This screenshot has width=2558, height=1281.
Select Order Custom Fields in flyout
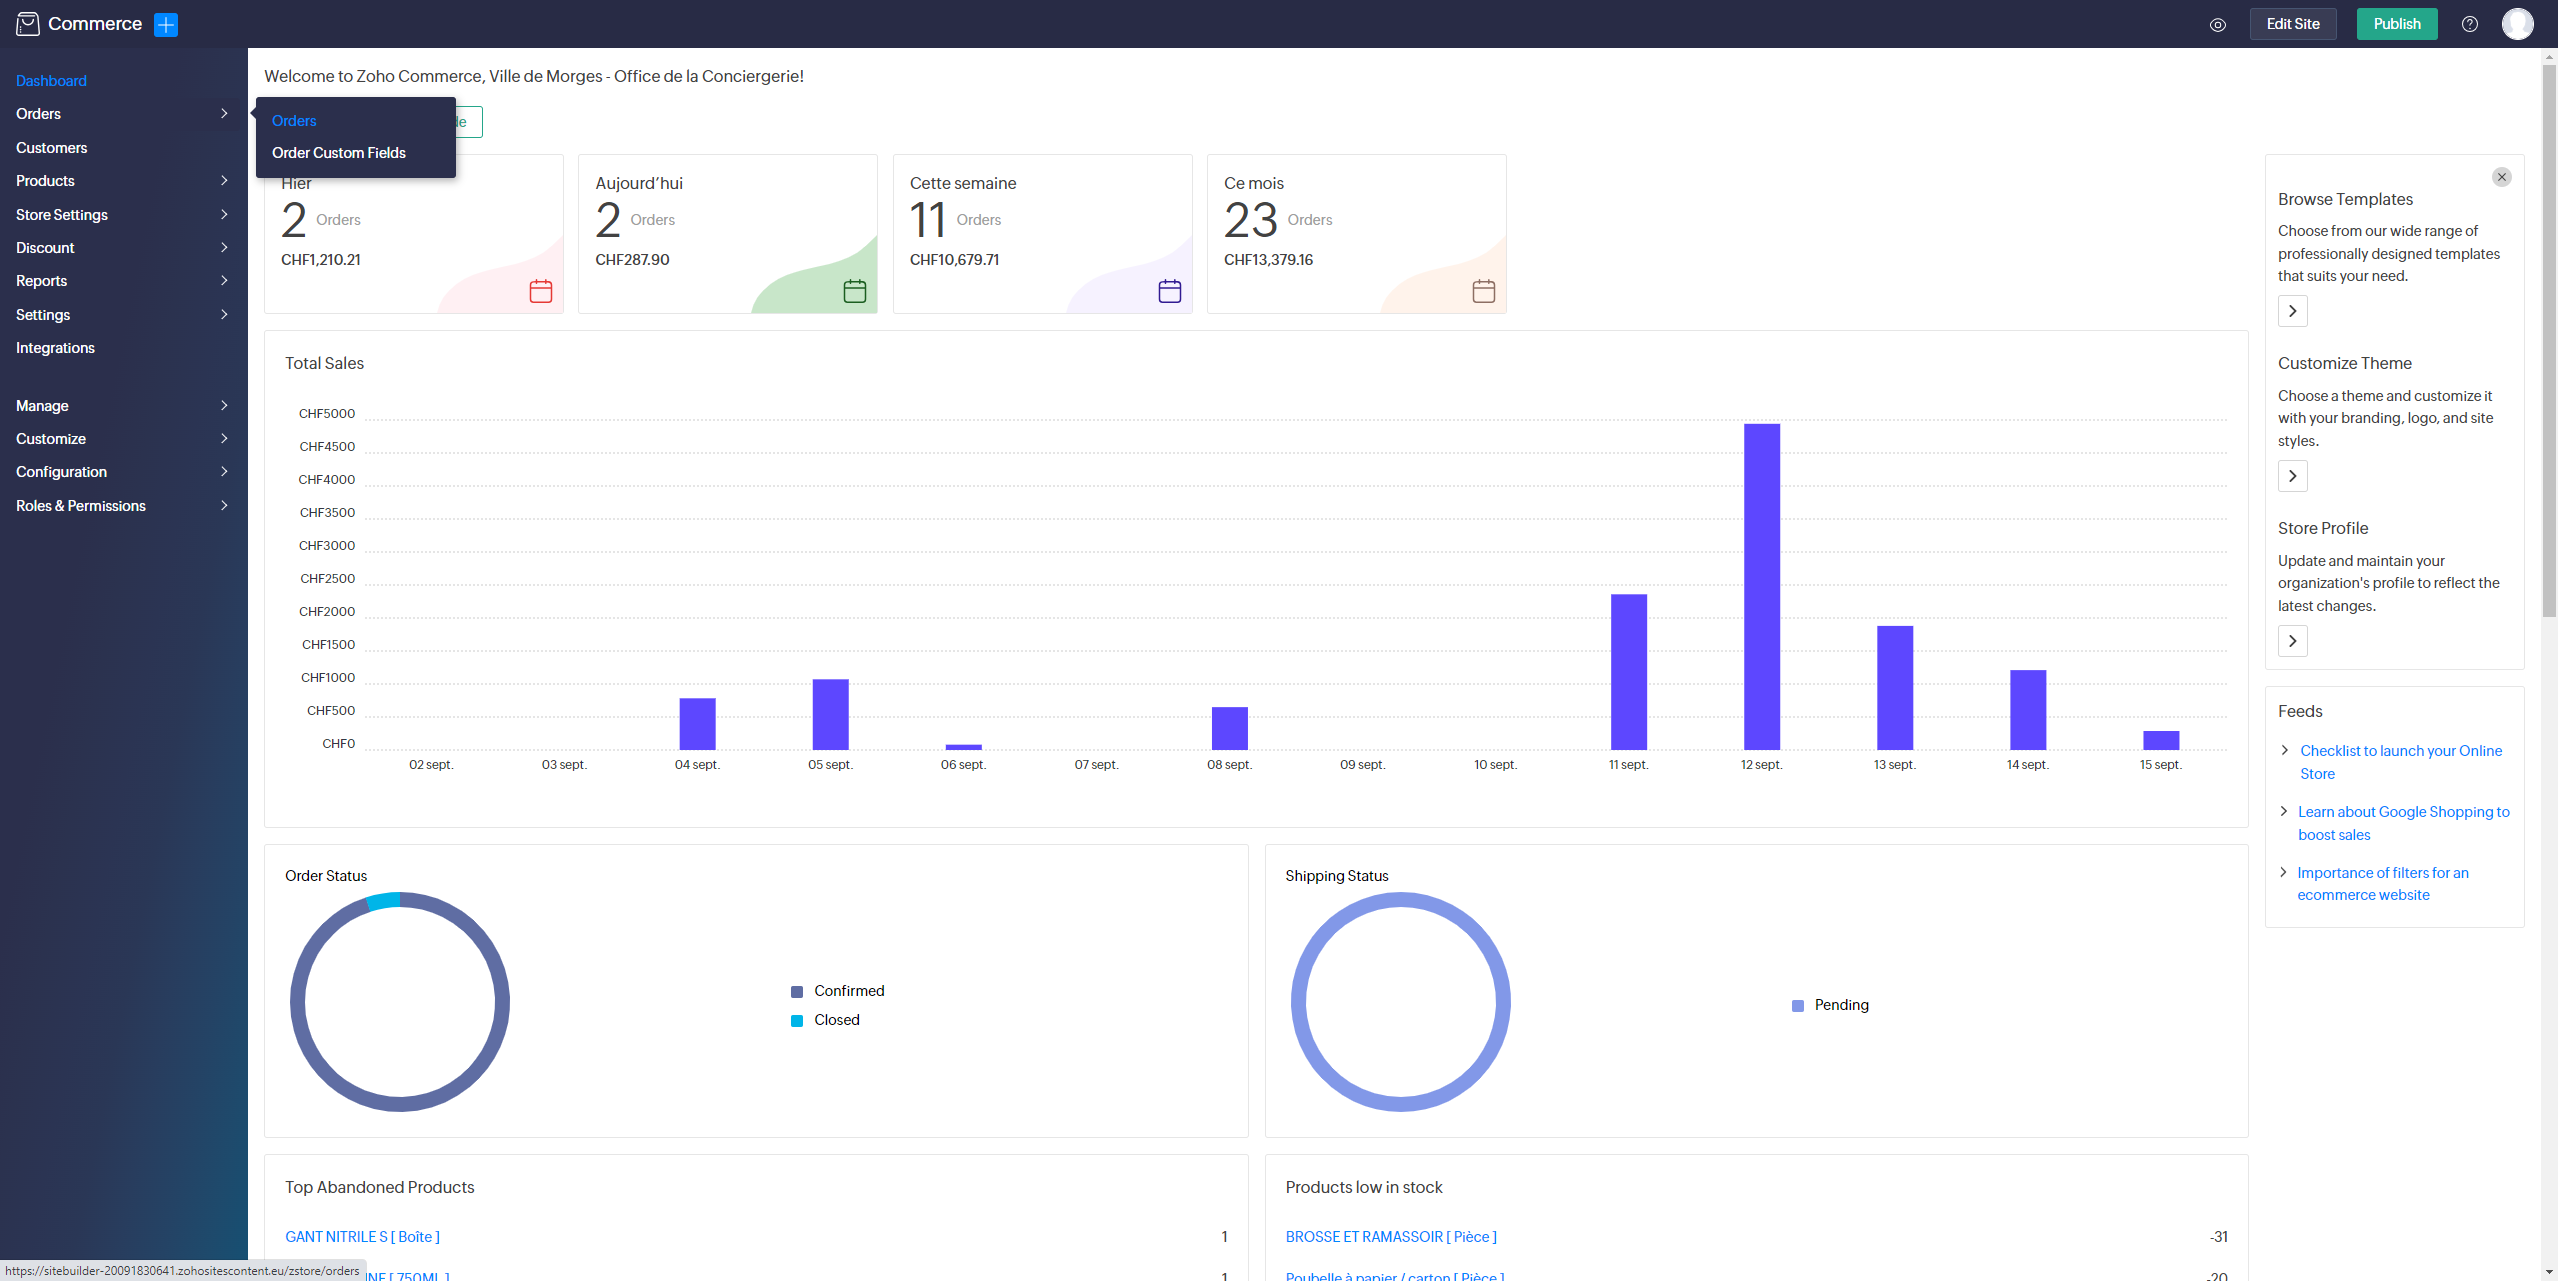[x=339, y=153]
